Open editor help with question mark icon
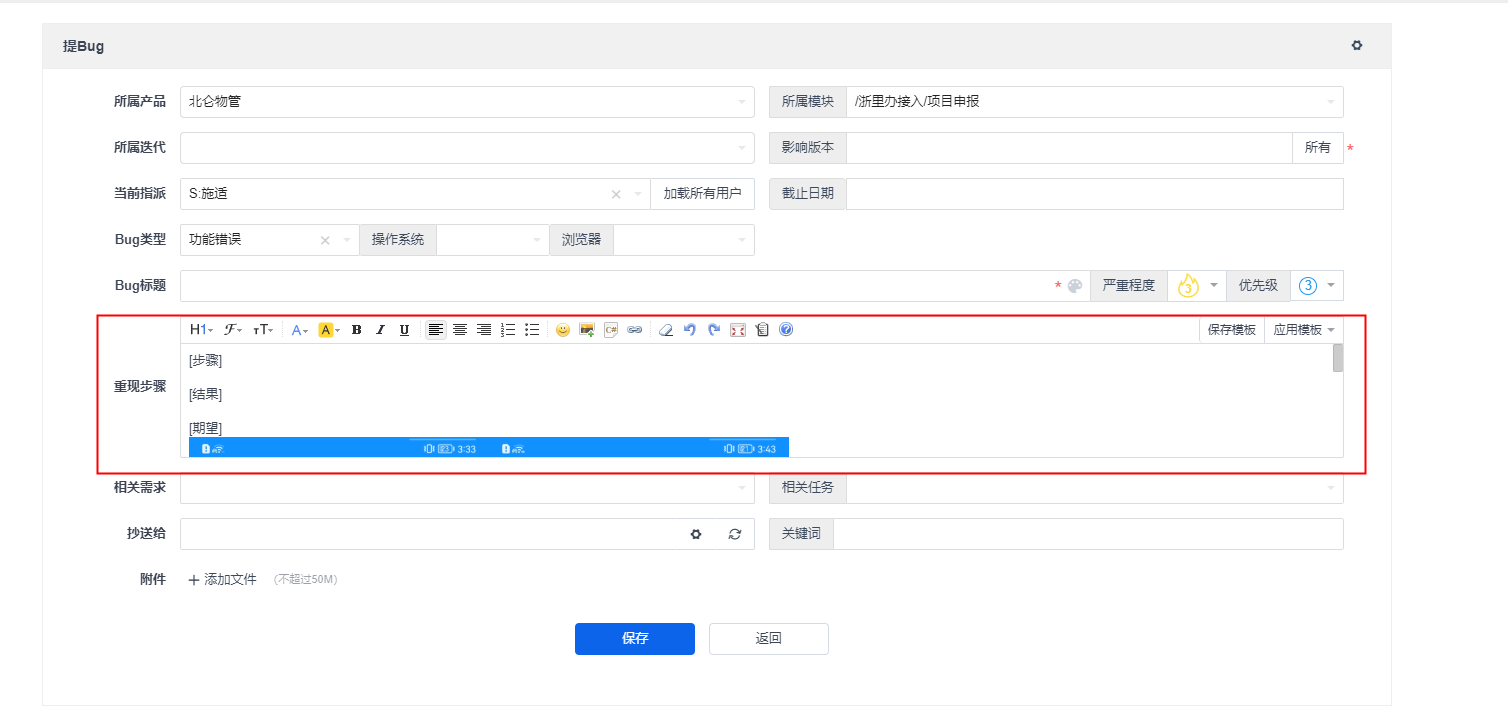 [786, 330]
